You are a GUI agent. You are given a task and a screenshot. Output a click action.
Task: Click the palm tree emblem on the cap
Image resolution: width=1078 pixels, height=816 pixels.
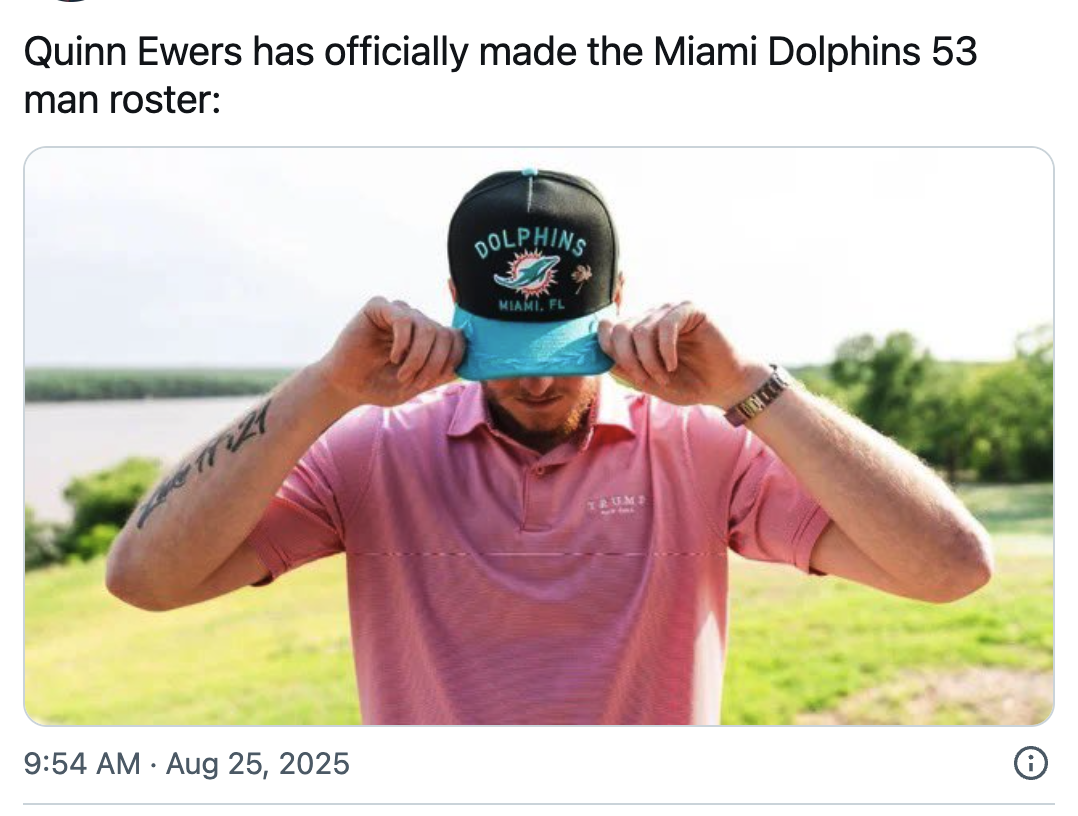click(x=581, y=276)
